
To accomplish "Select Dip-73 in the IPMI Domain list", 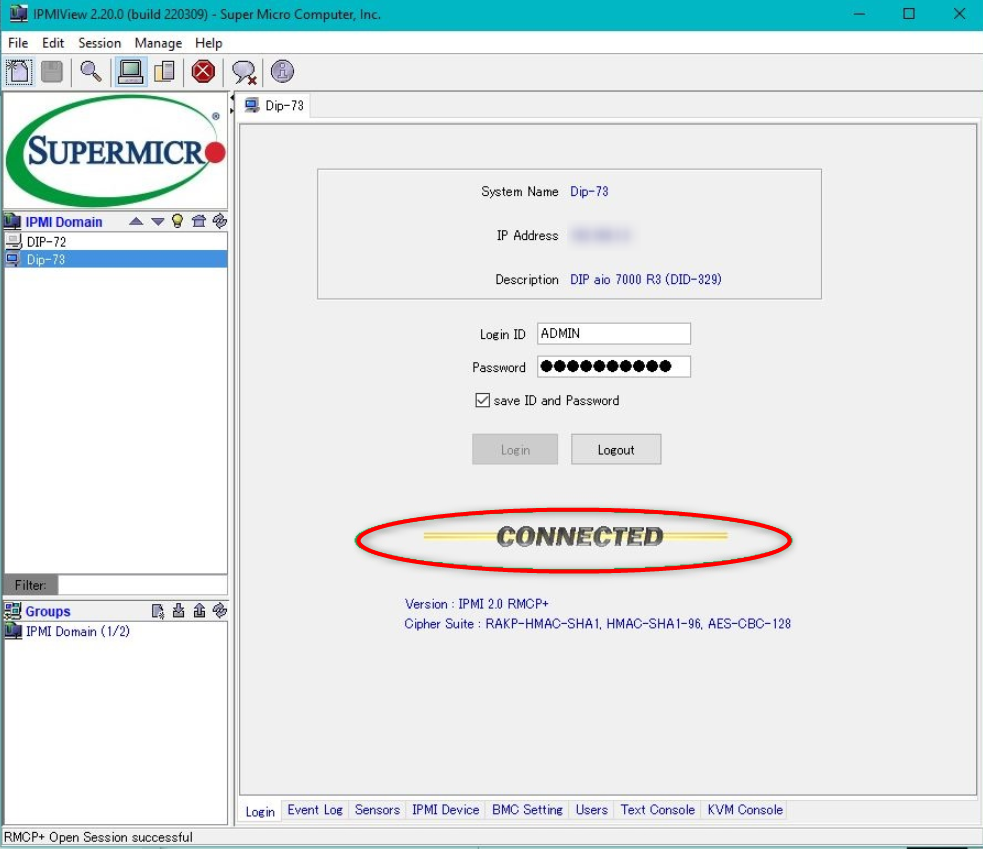I will point(115,259).
